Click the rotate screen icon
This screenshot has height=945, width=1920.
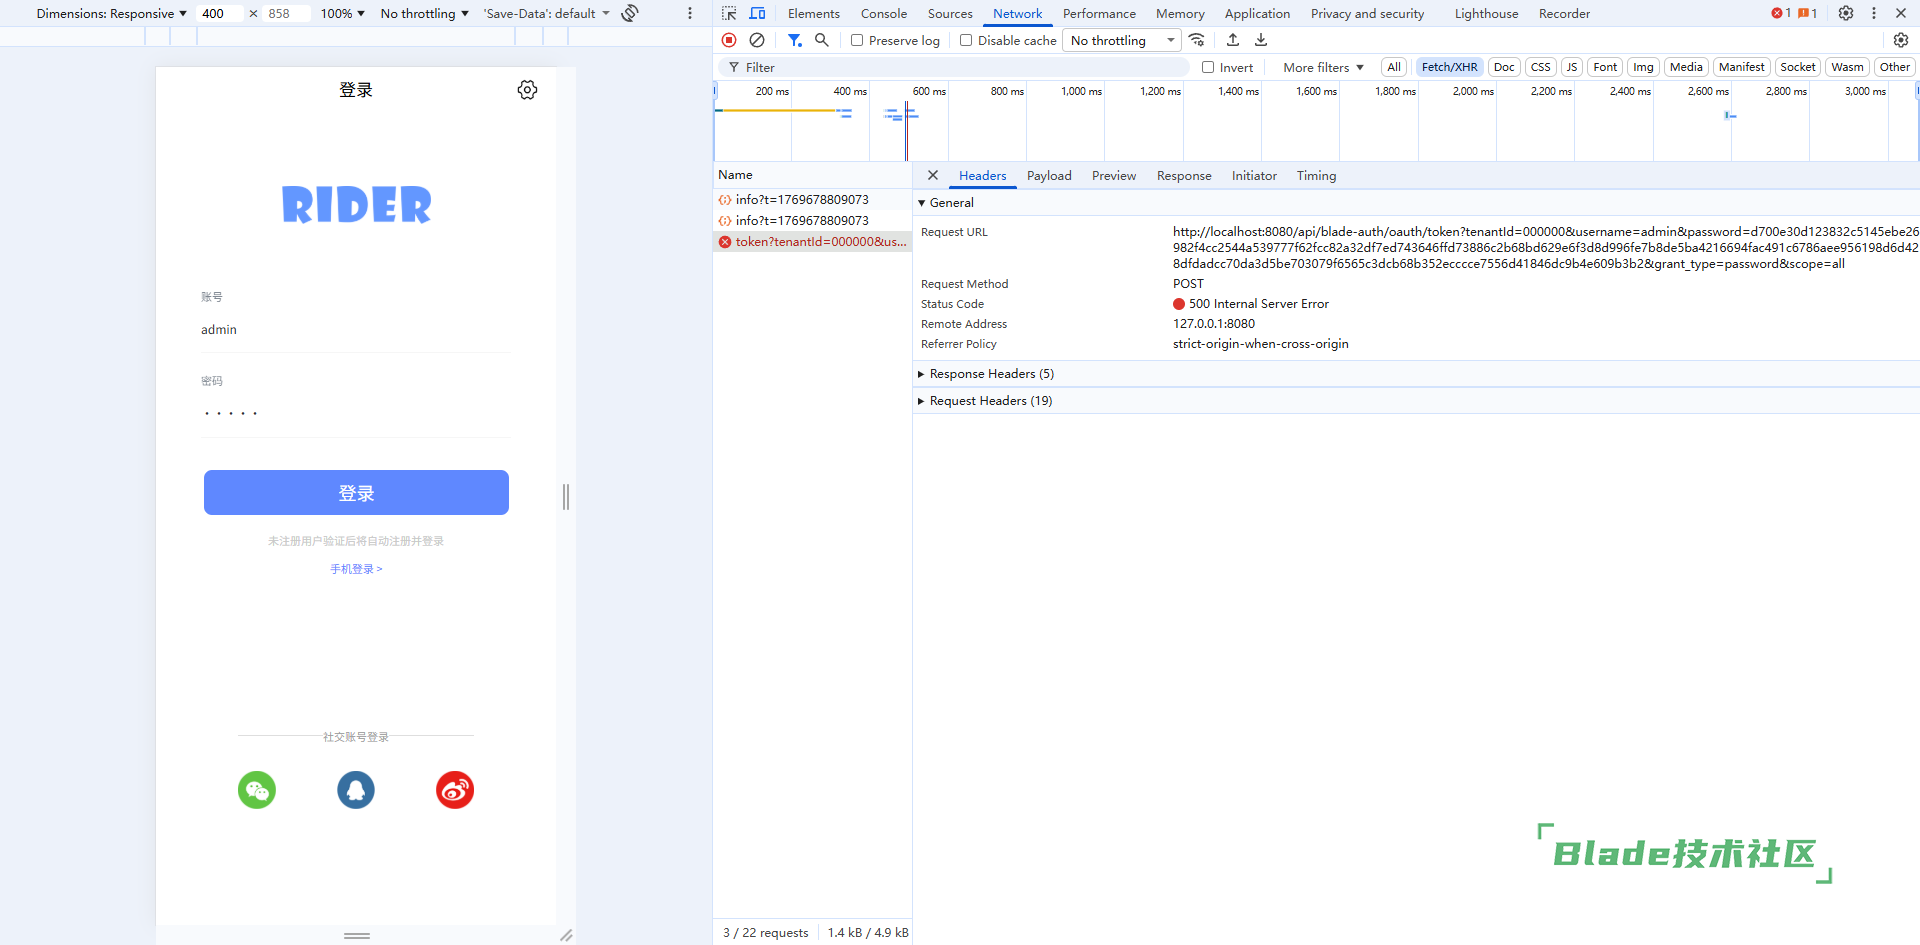pos(630,13)
